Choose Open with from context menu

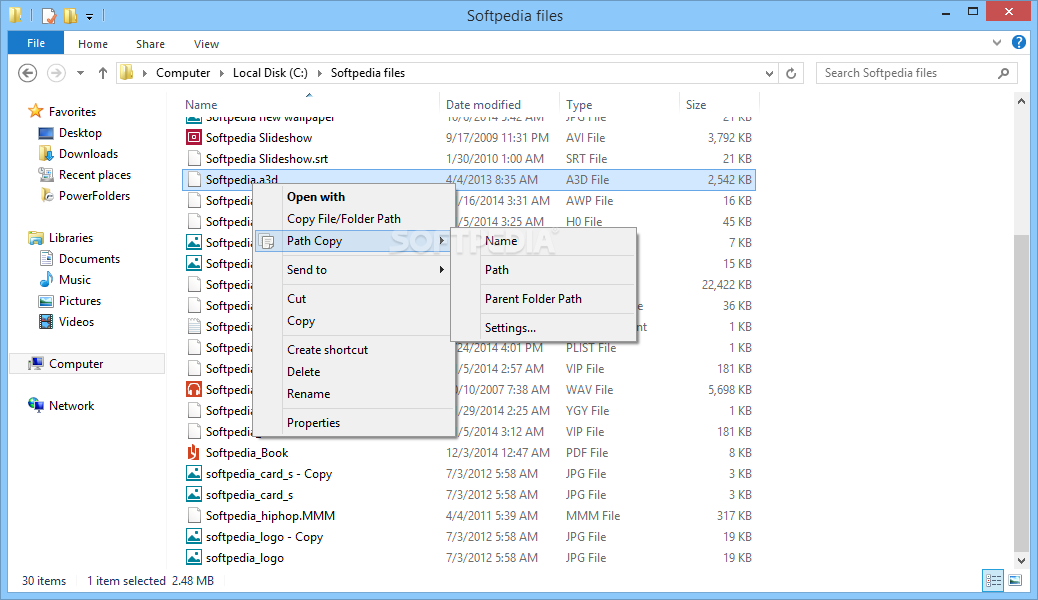[316, 197]
